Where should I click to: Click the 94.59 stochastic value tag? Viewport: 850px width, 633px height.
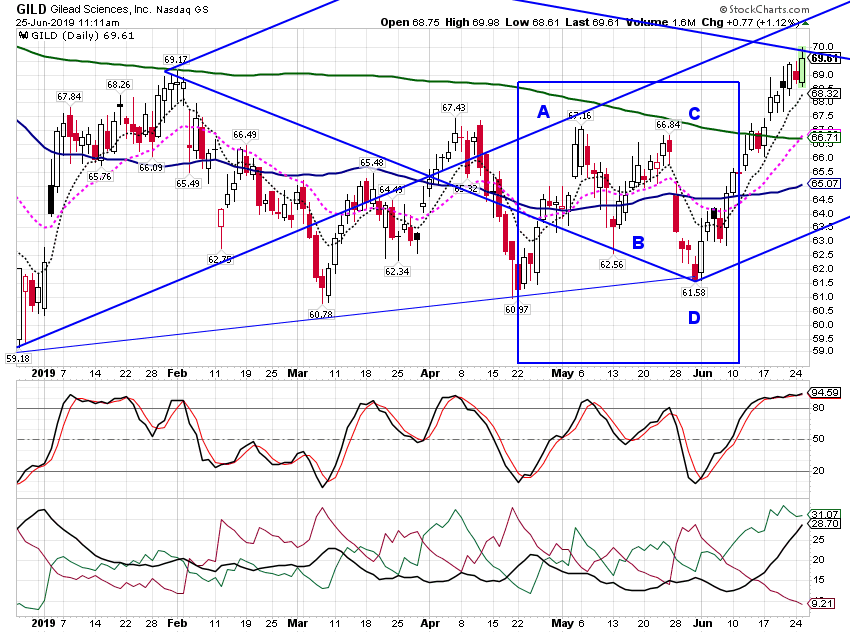pyautogui.click(x=825, y=392)
